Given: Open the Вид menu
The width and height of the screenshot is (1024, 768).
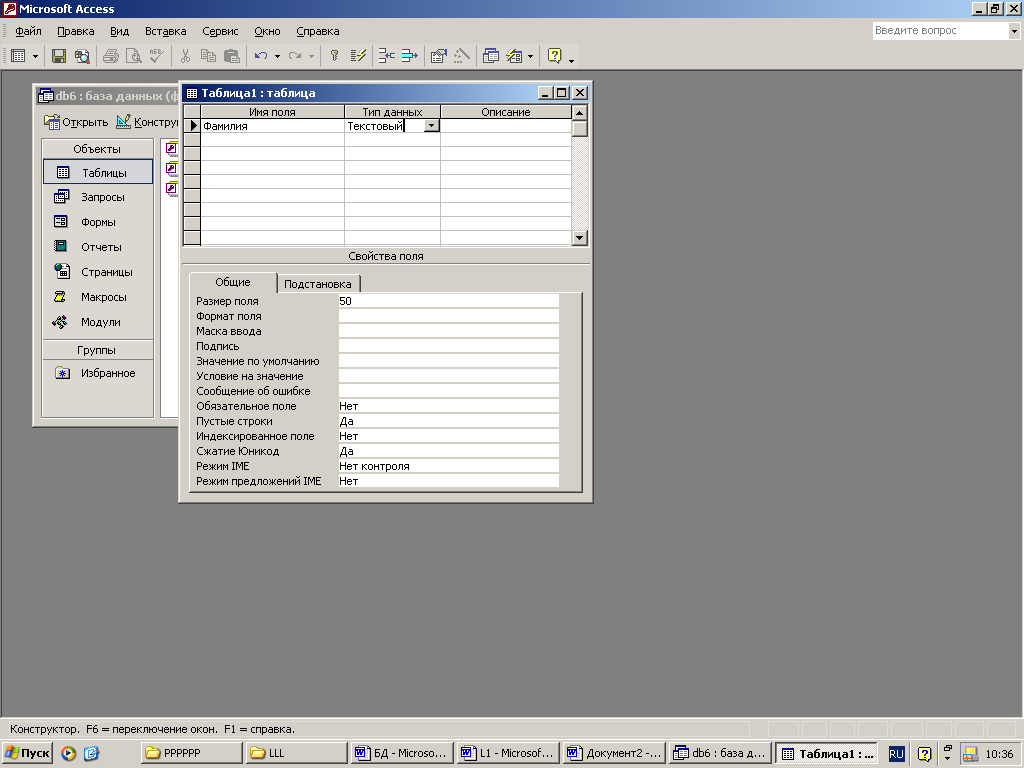Looking at the screenshot, I should click(x=119, y=31).
